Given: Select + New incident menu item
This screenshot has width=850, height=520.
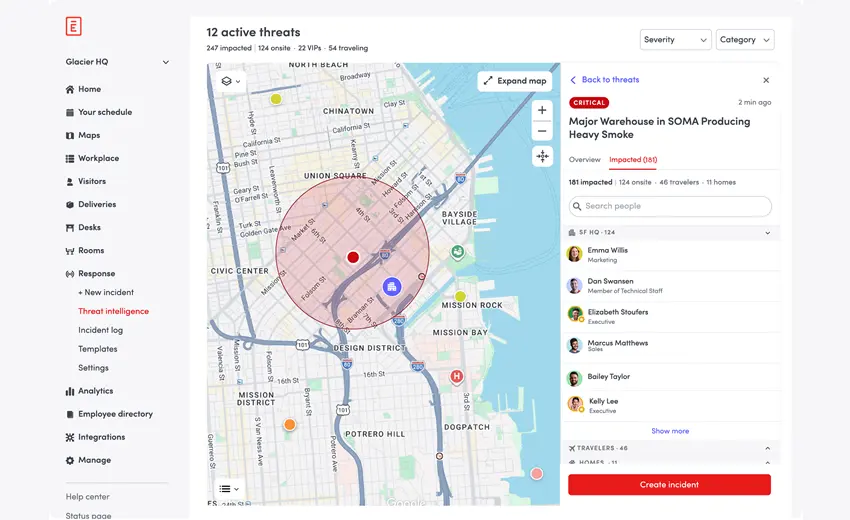Looking at the screenshot, I should pyautogui.click(x=106, y=292).
